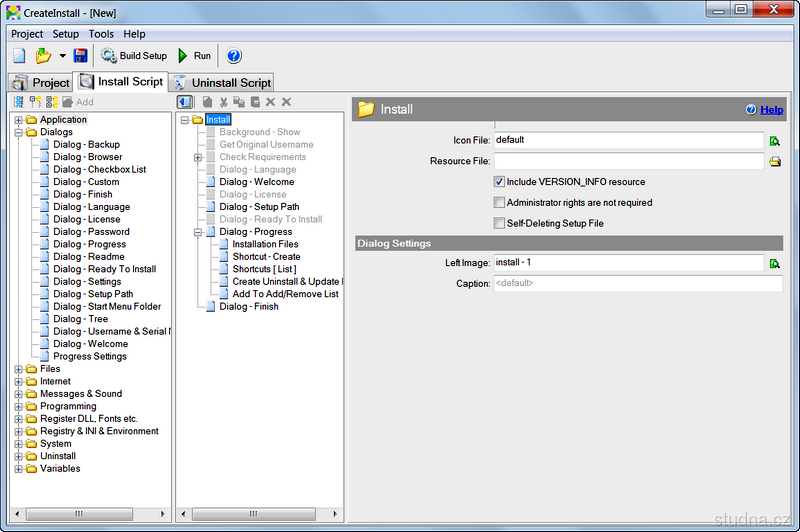This screenshot has width=800, height=532.
Task: Collapse the Install script root node
Action: (x=185, y=120)
